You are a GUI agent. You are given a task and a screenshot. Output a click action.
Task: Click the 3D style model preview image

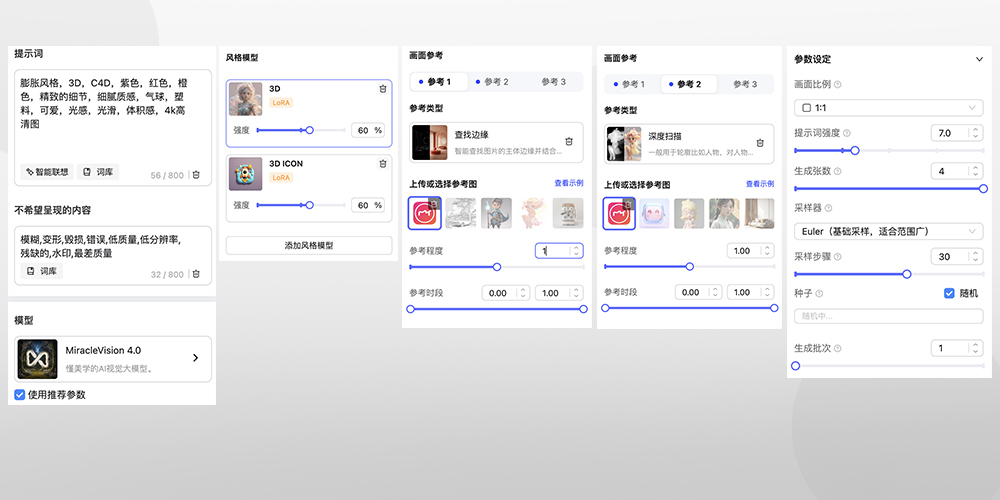point(246,99)
